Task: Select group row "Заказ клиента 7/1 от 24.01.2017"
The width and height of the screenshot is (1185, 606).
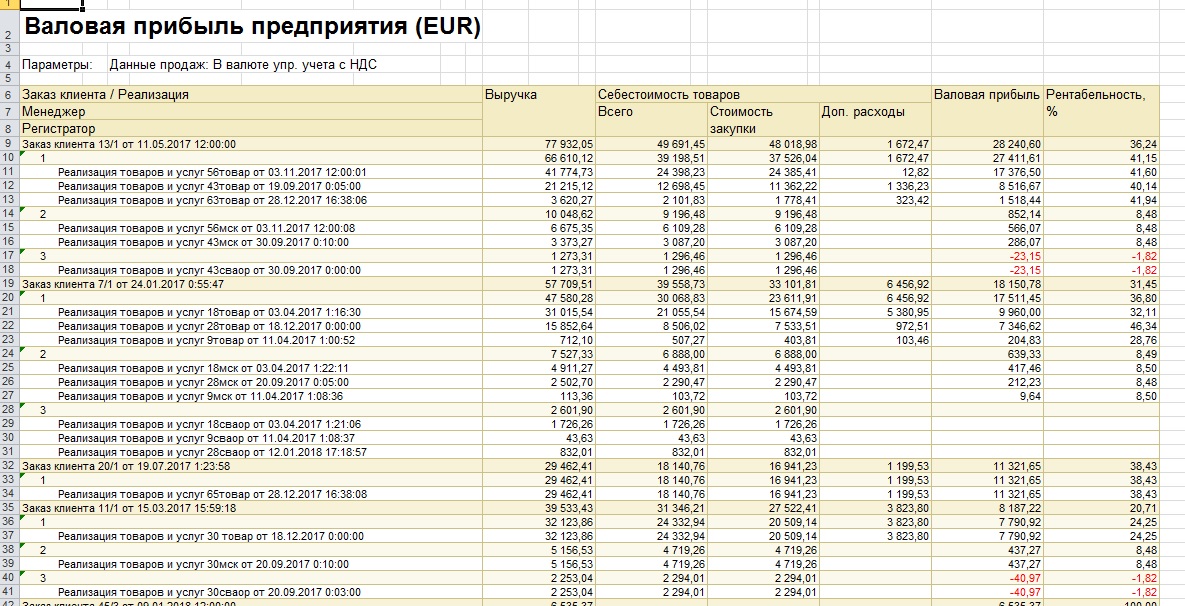Action: click(123, 284)
